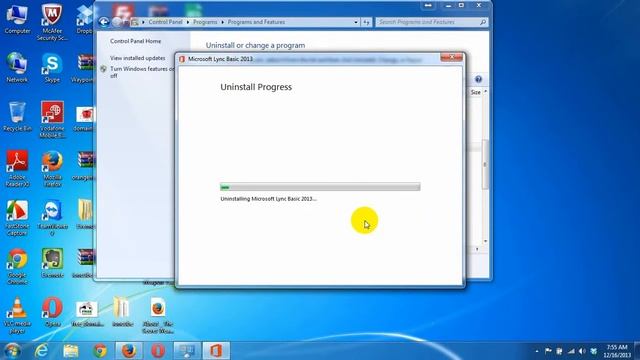The width and height of the screenshot is (640, 360).
Task: Close the Microsoft Lync Basic 2013 dialog
Action: pyautogui.click(x=451, y=57)
